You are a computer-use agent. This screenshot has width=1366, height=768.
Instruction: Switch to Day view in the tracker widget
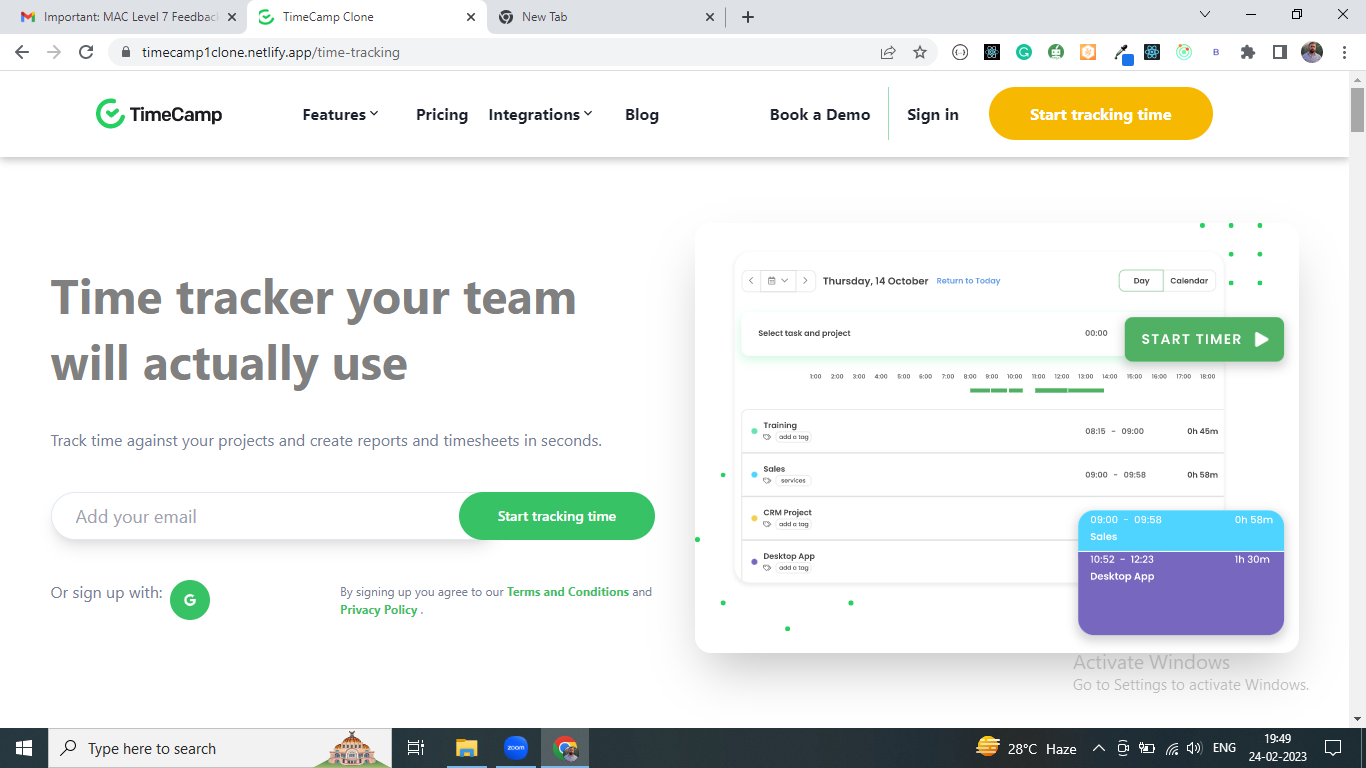coord(1140,281)
